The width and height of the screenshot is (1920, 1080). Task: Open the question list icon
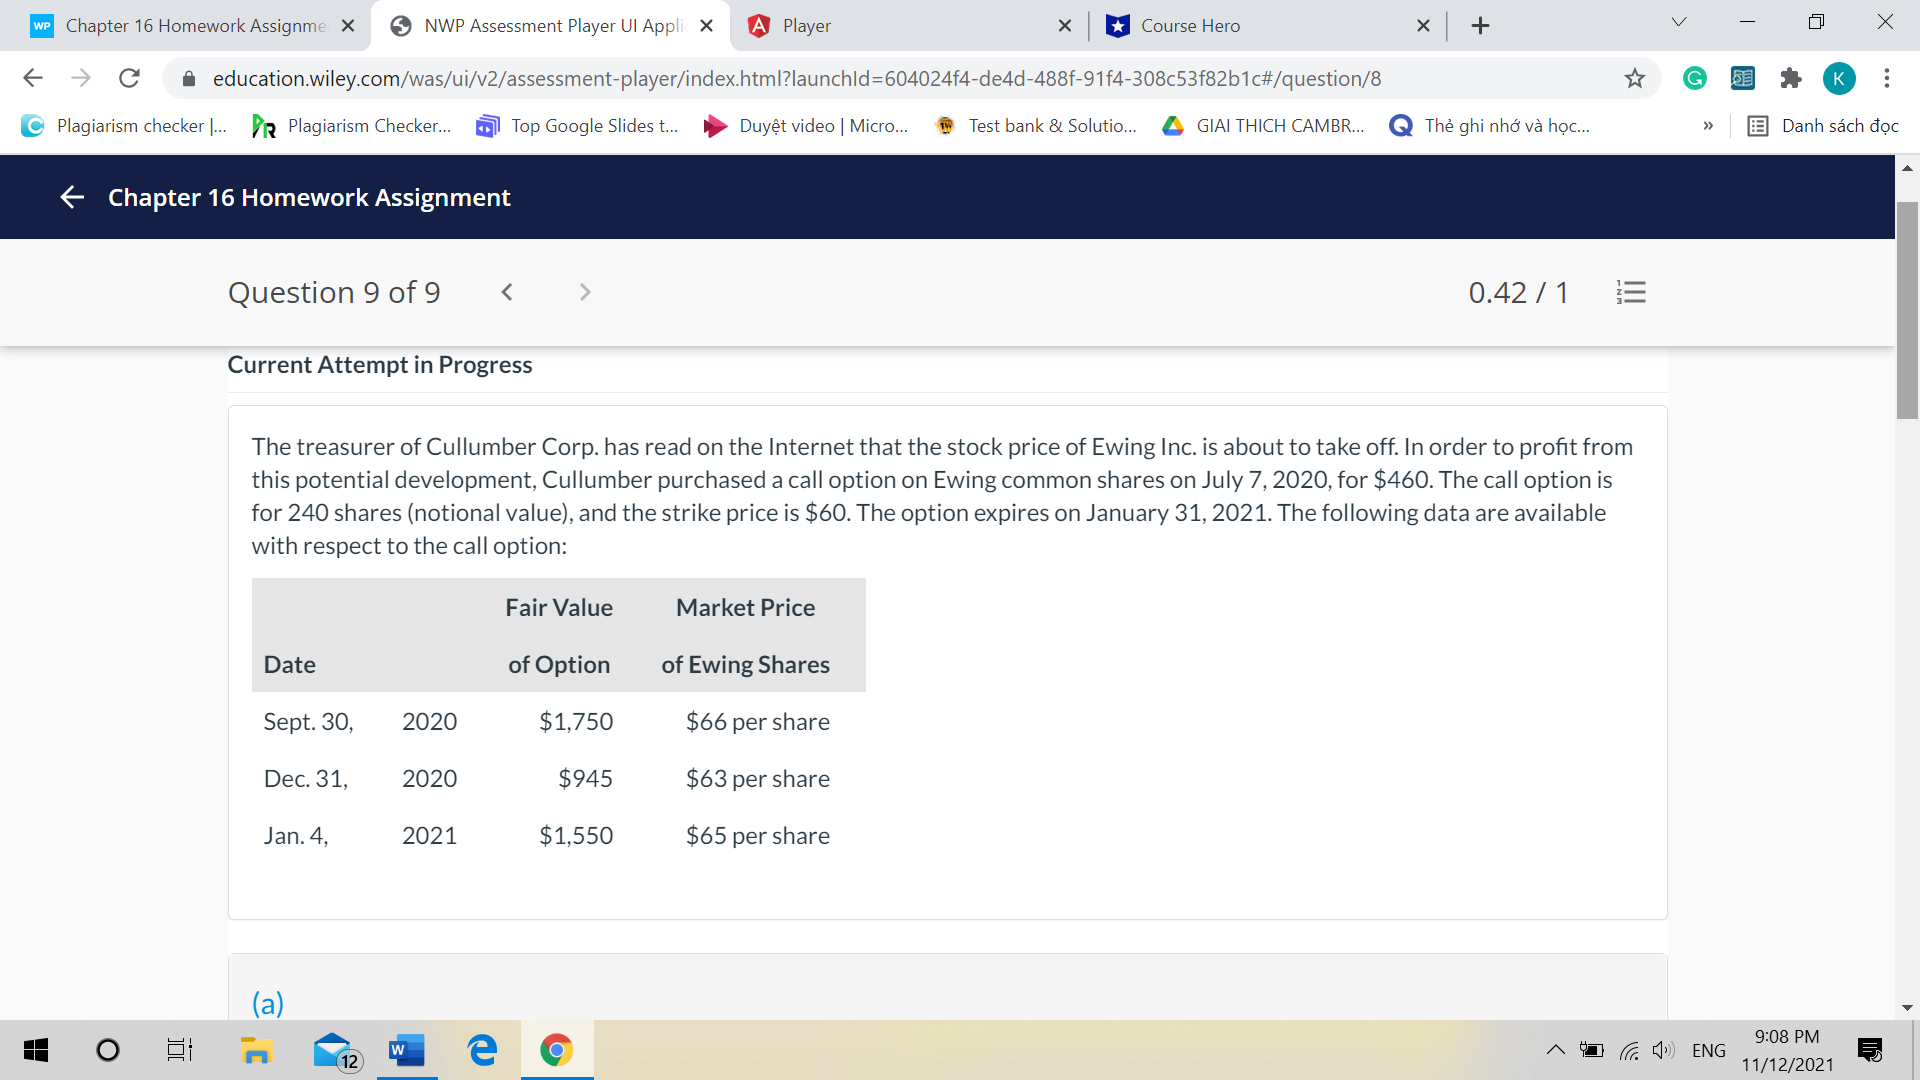coord(1631,292)
